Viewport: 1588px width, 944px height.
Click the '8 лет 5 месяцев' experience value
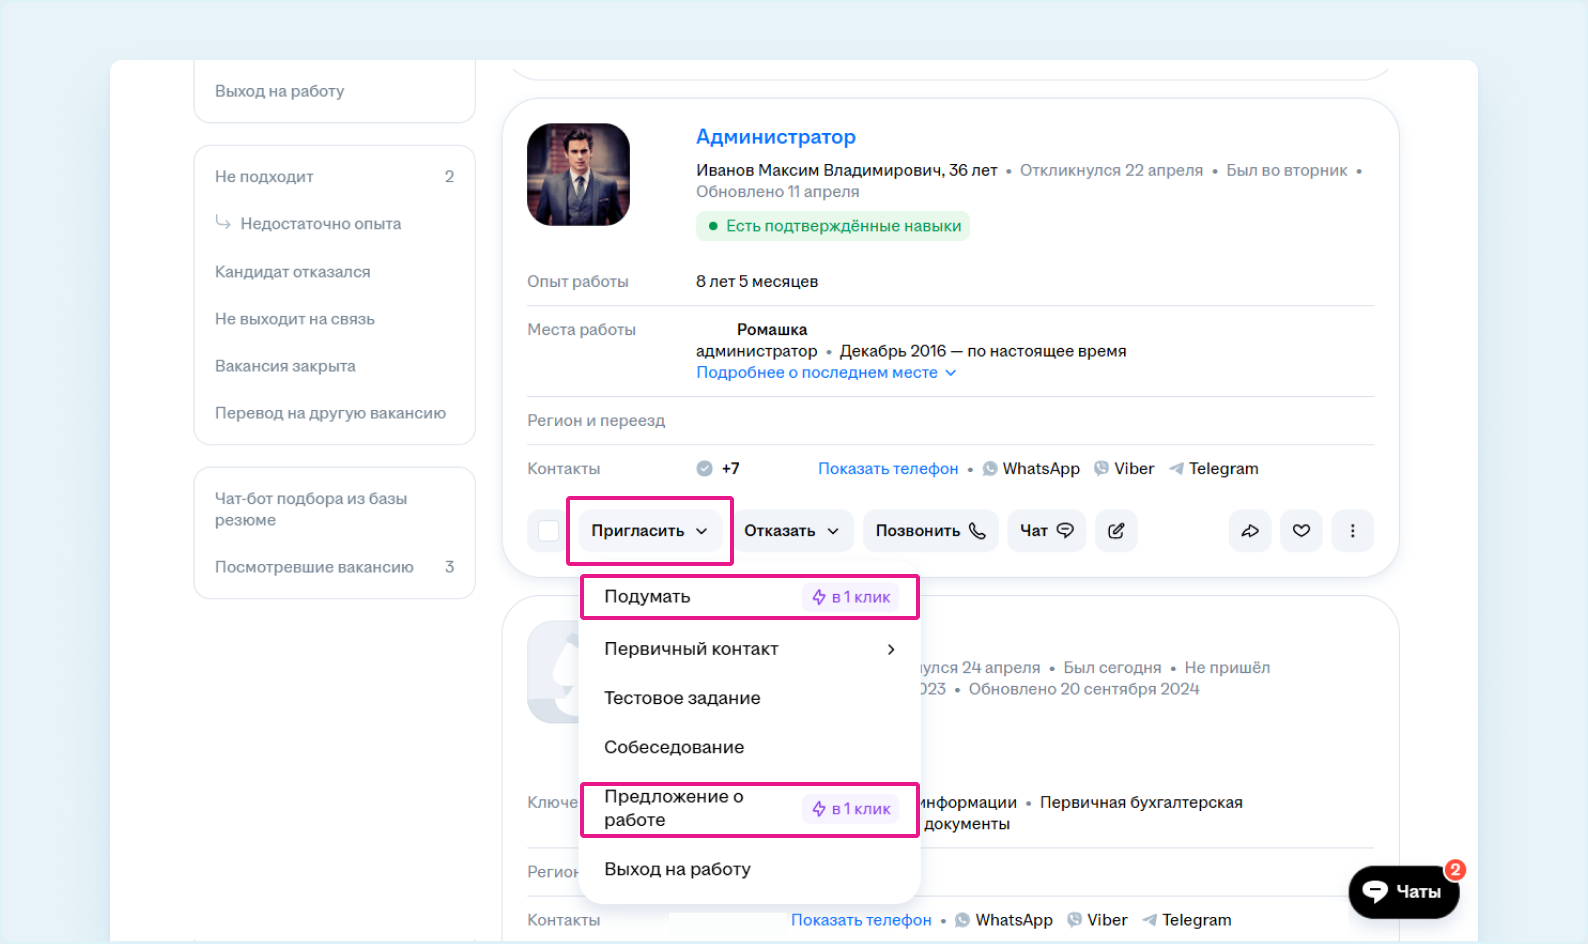point(757,282)
